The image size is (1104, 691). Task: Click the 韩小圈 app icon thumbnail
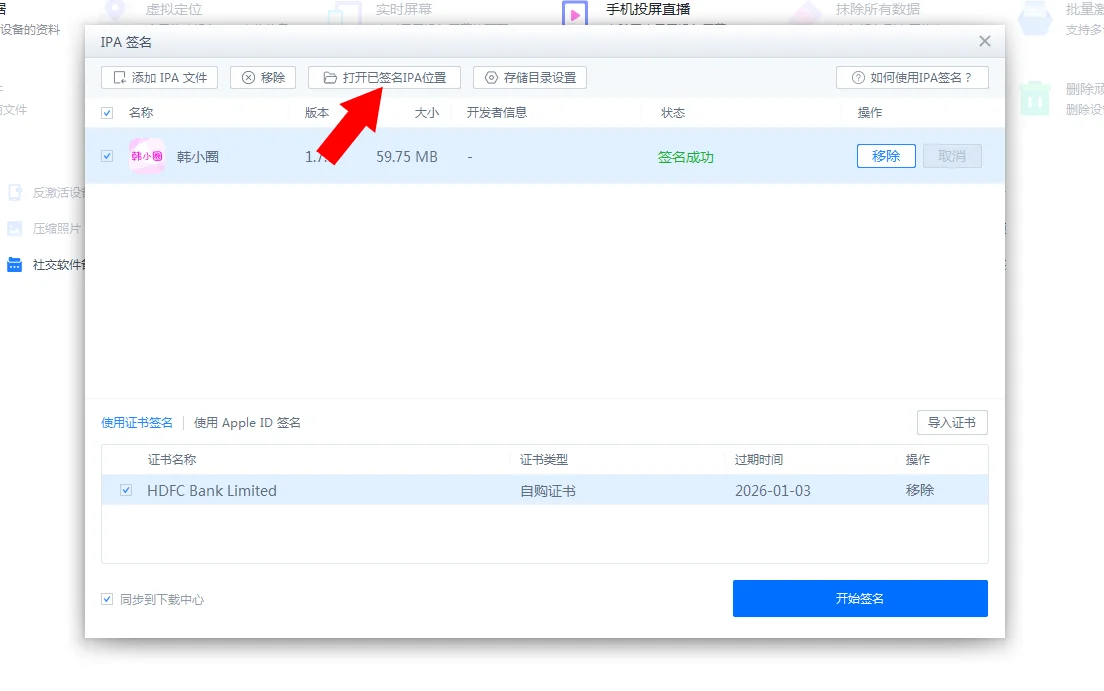(x=146, y=156)
